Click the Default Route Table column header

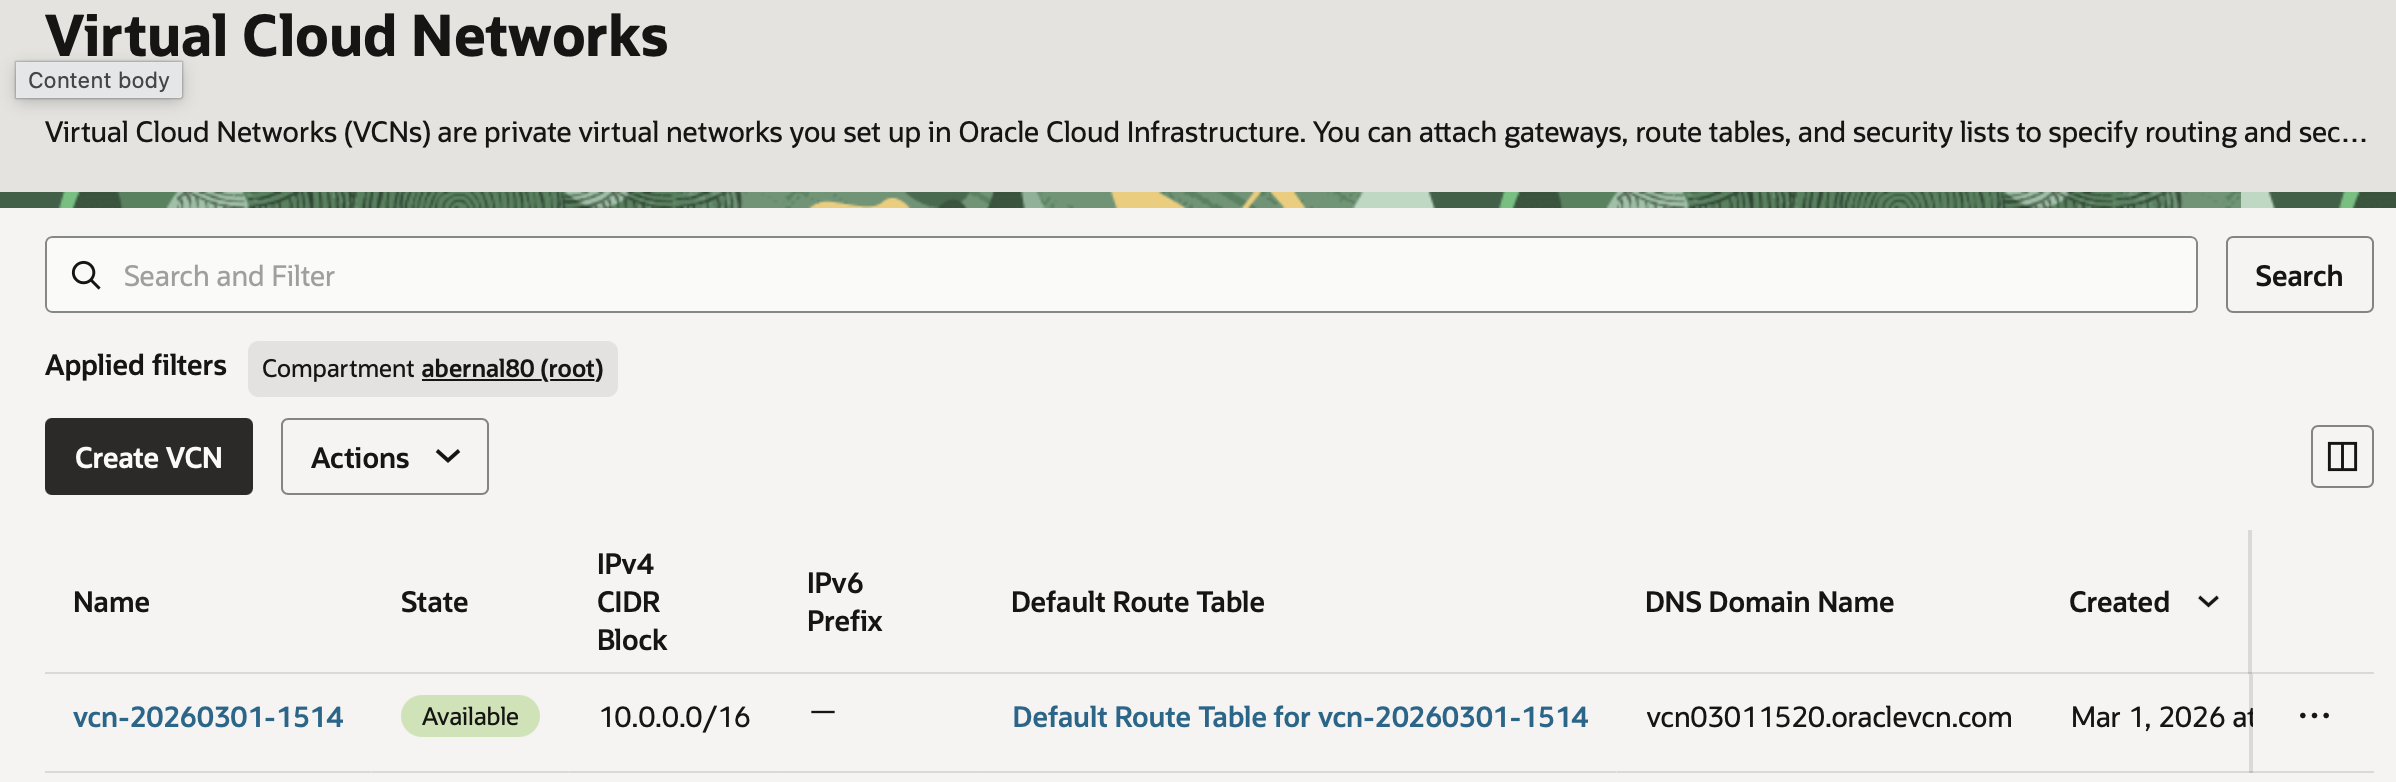click(x=1137, y=602)
